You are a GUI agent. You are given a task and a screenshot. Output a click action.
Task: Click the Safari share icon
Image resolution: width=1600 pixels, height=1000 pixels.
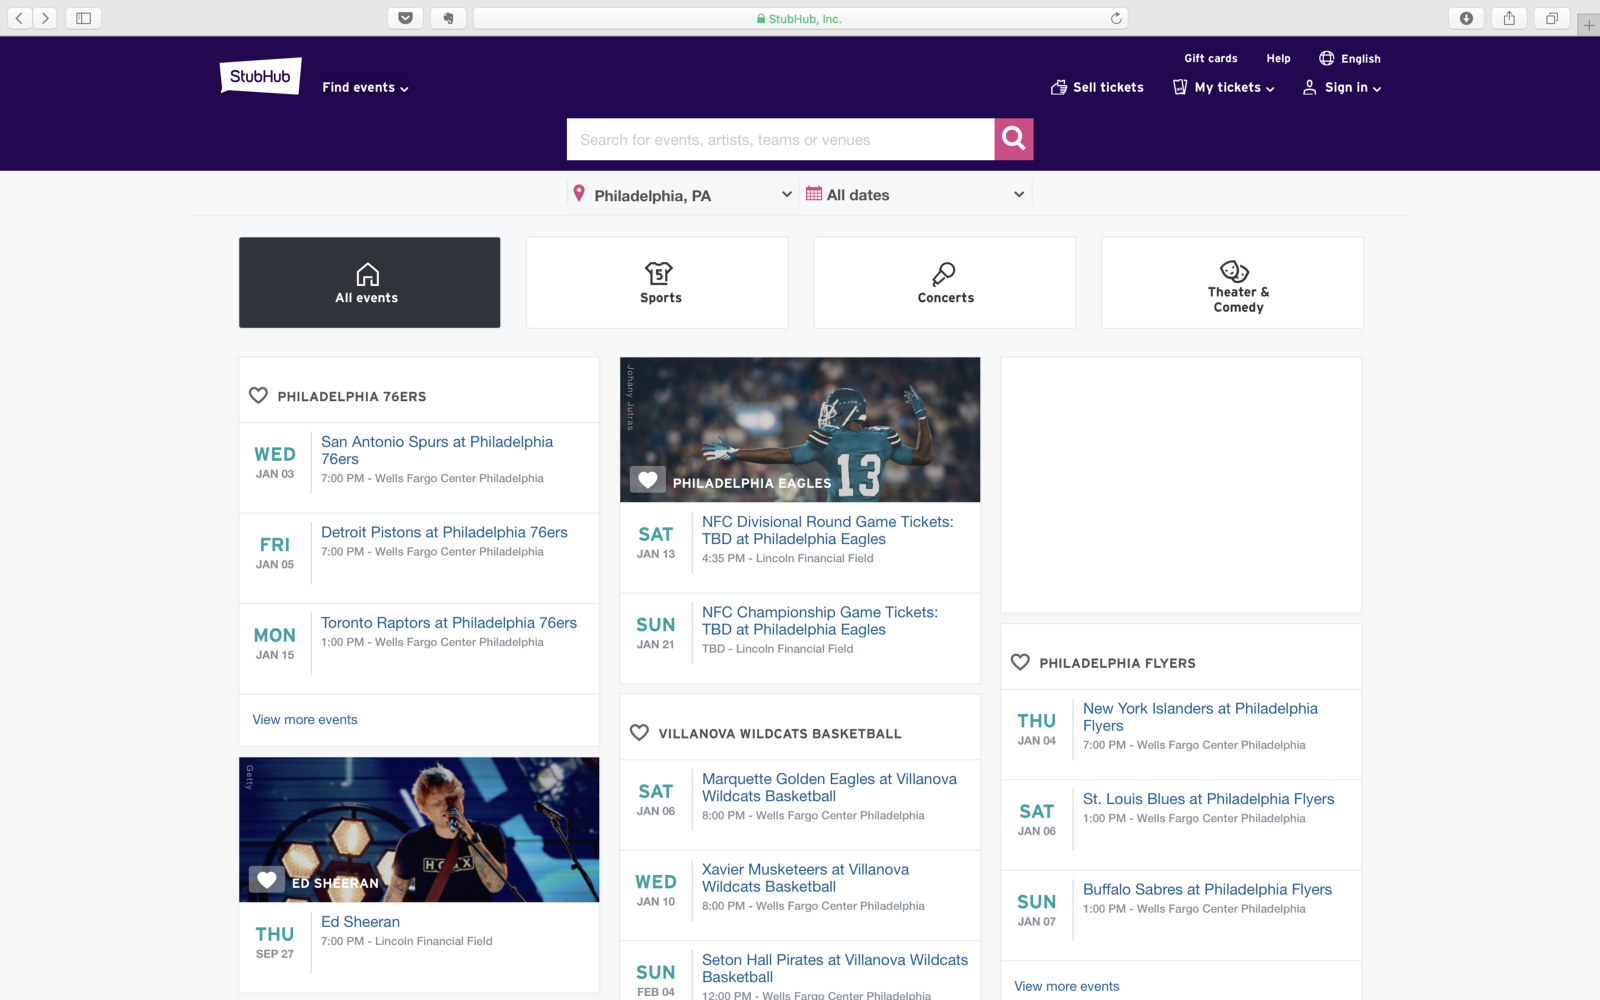[1509, 18]
